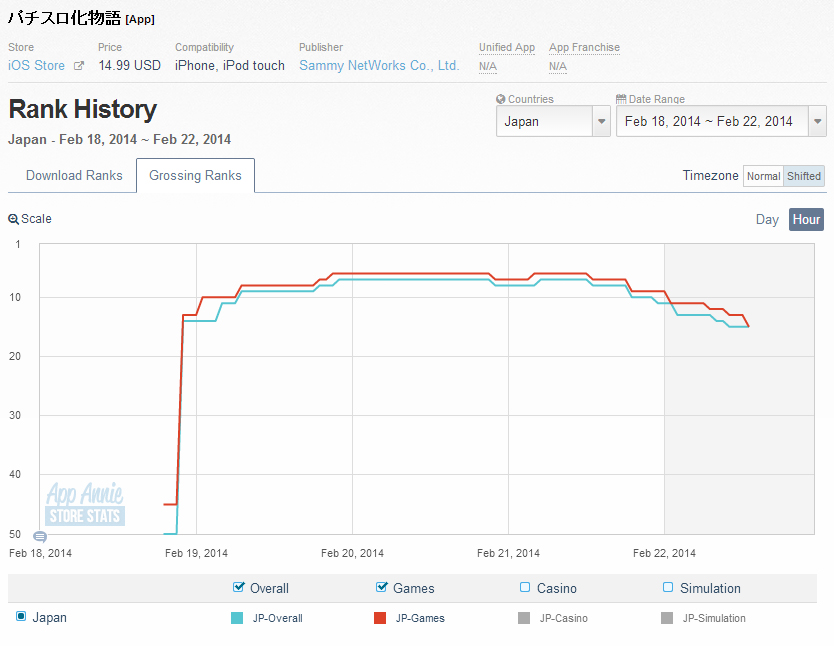834x646 pixels.
Task: Click the Scale magnifier icon
Action: (x=13, y=219)
